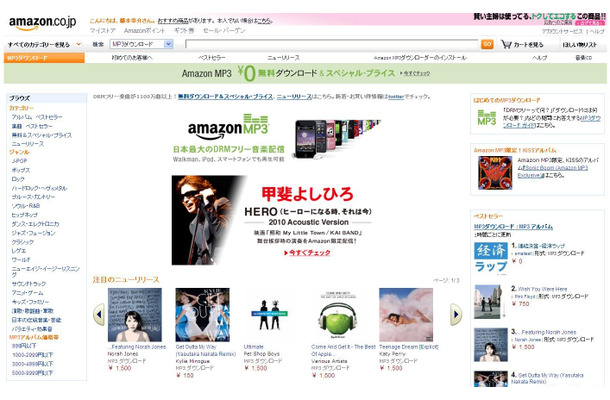Open the Katy Perry Teenage Dream cover
The height and width of the screenshot is (400, 610).
pyautogui.click(x=406, y=315)
